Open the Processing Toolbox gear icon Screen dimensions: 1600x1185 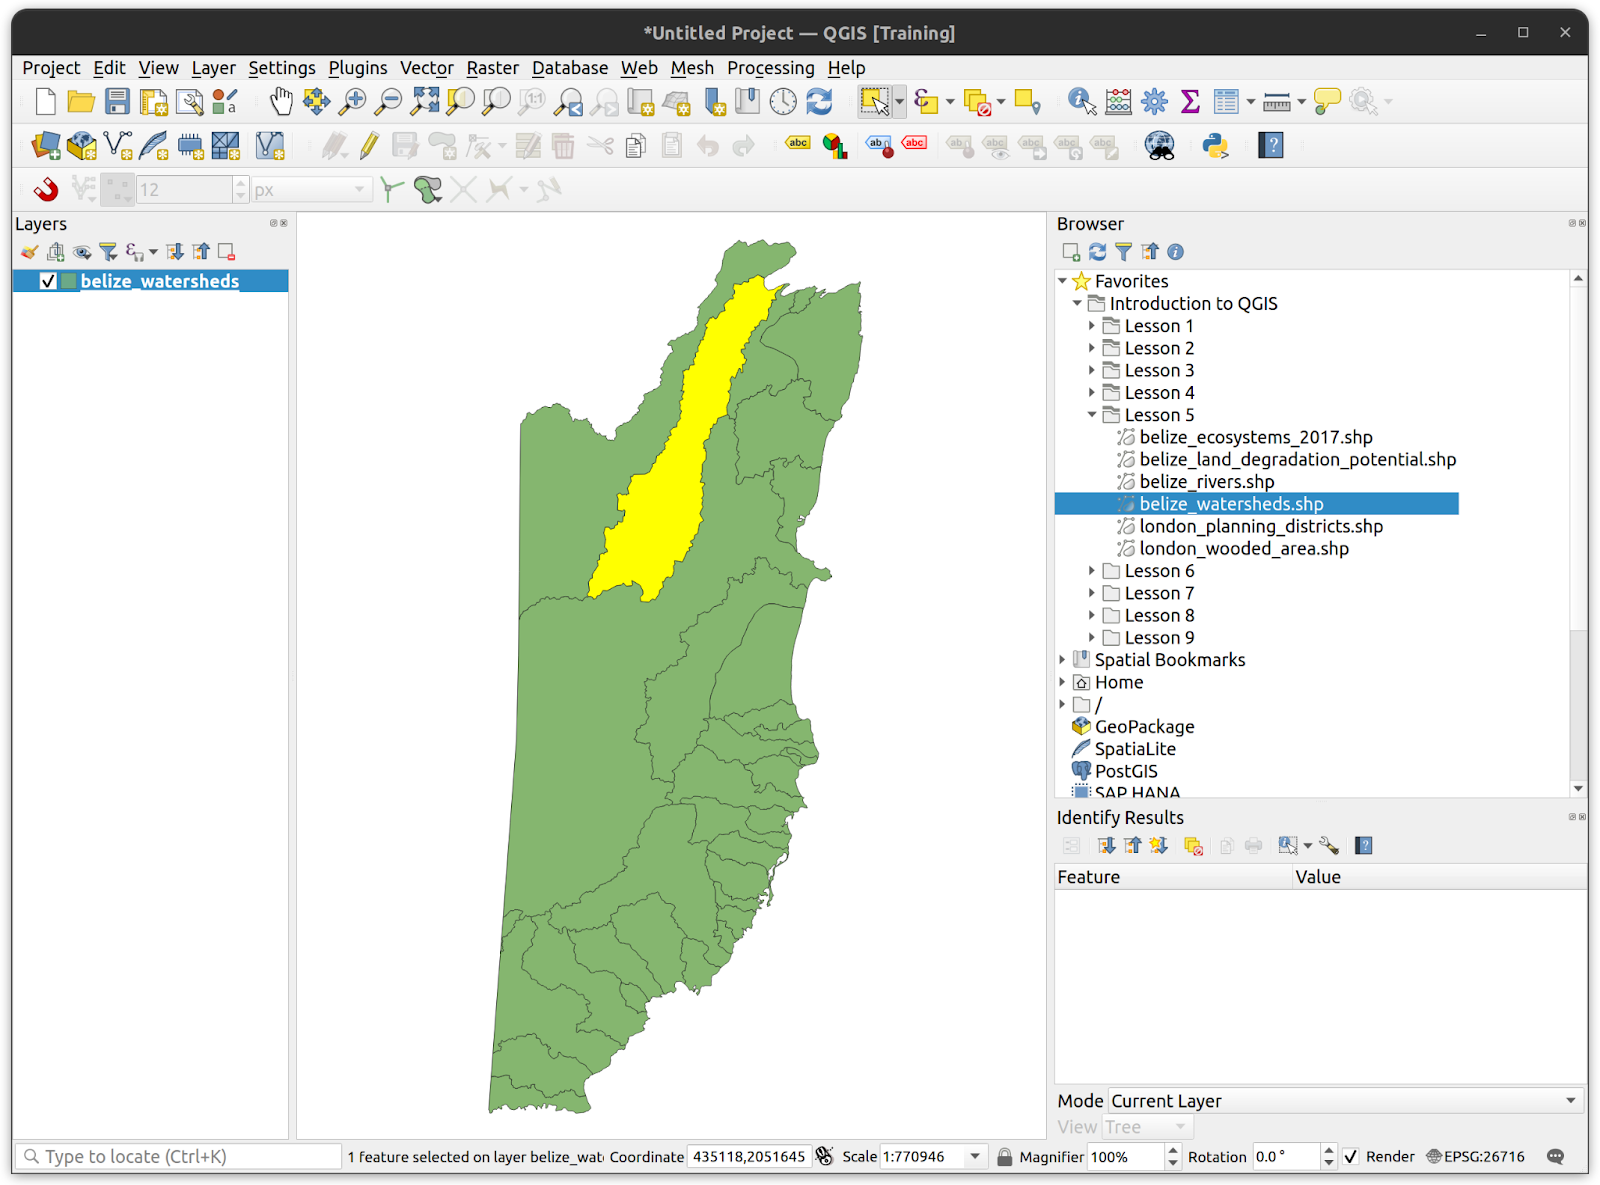point(1154,101)
